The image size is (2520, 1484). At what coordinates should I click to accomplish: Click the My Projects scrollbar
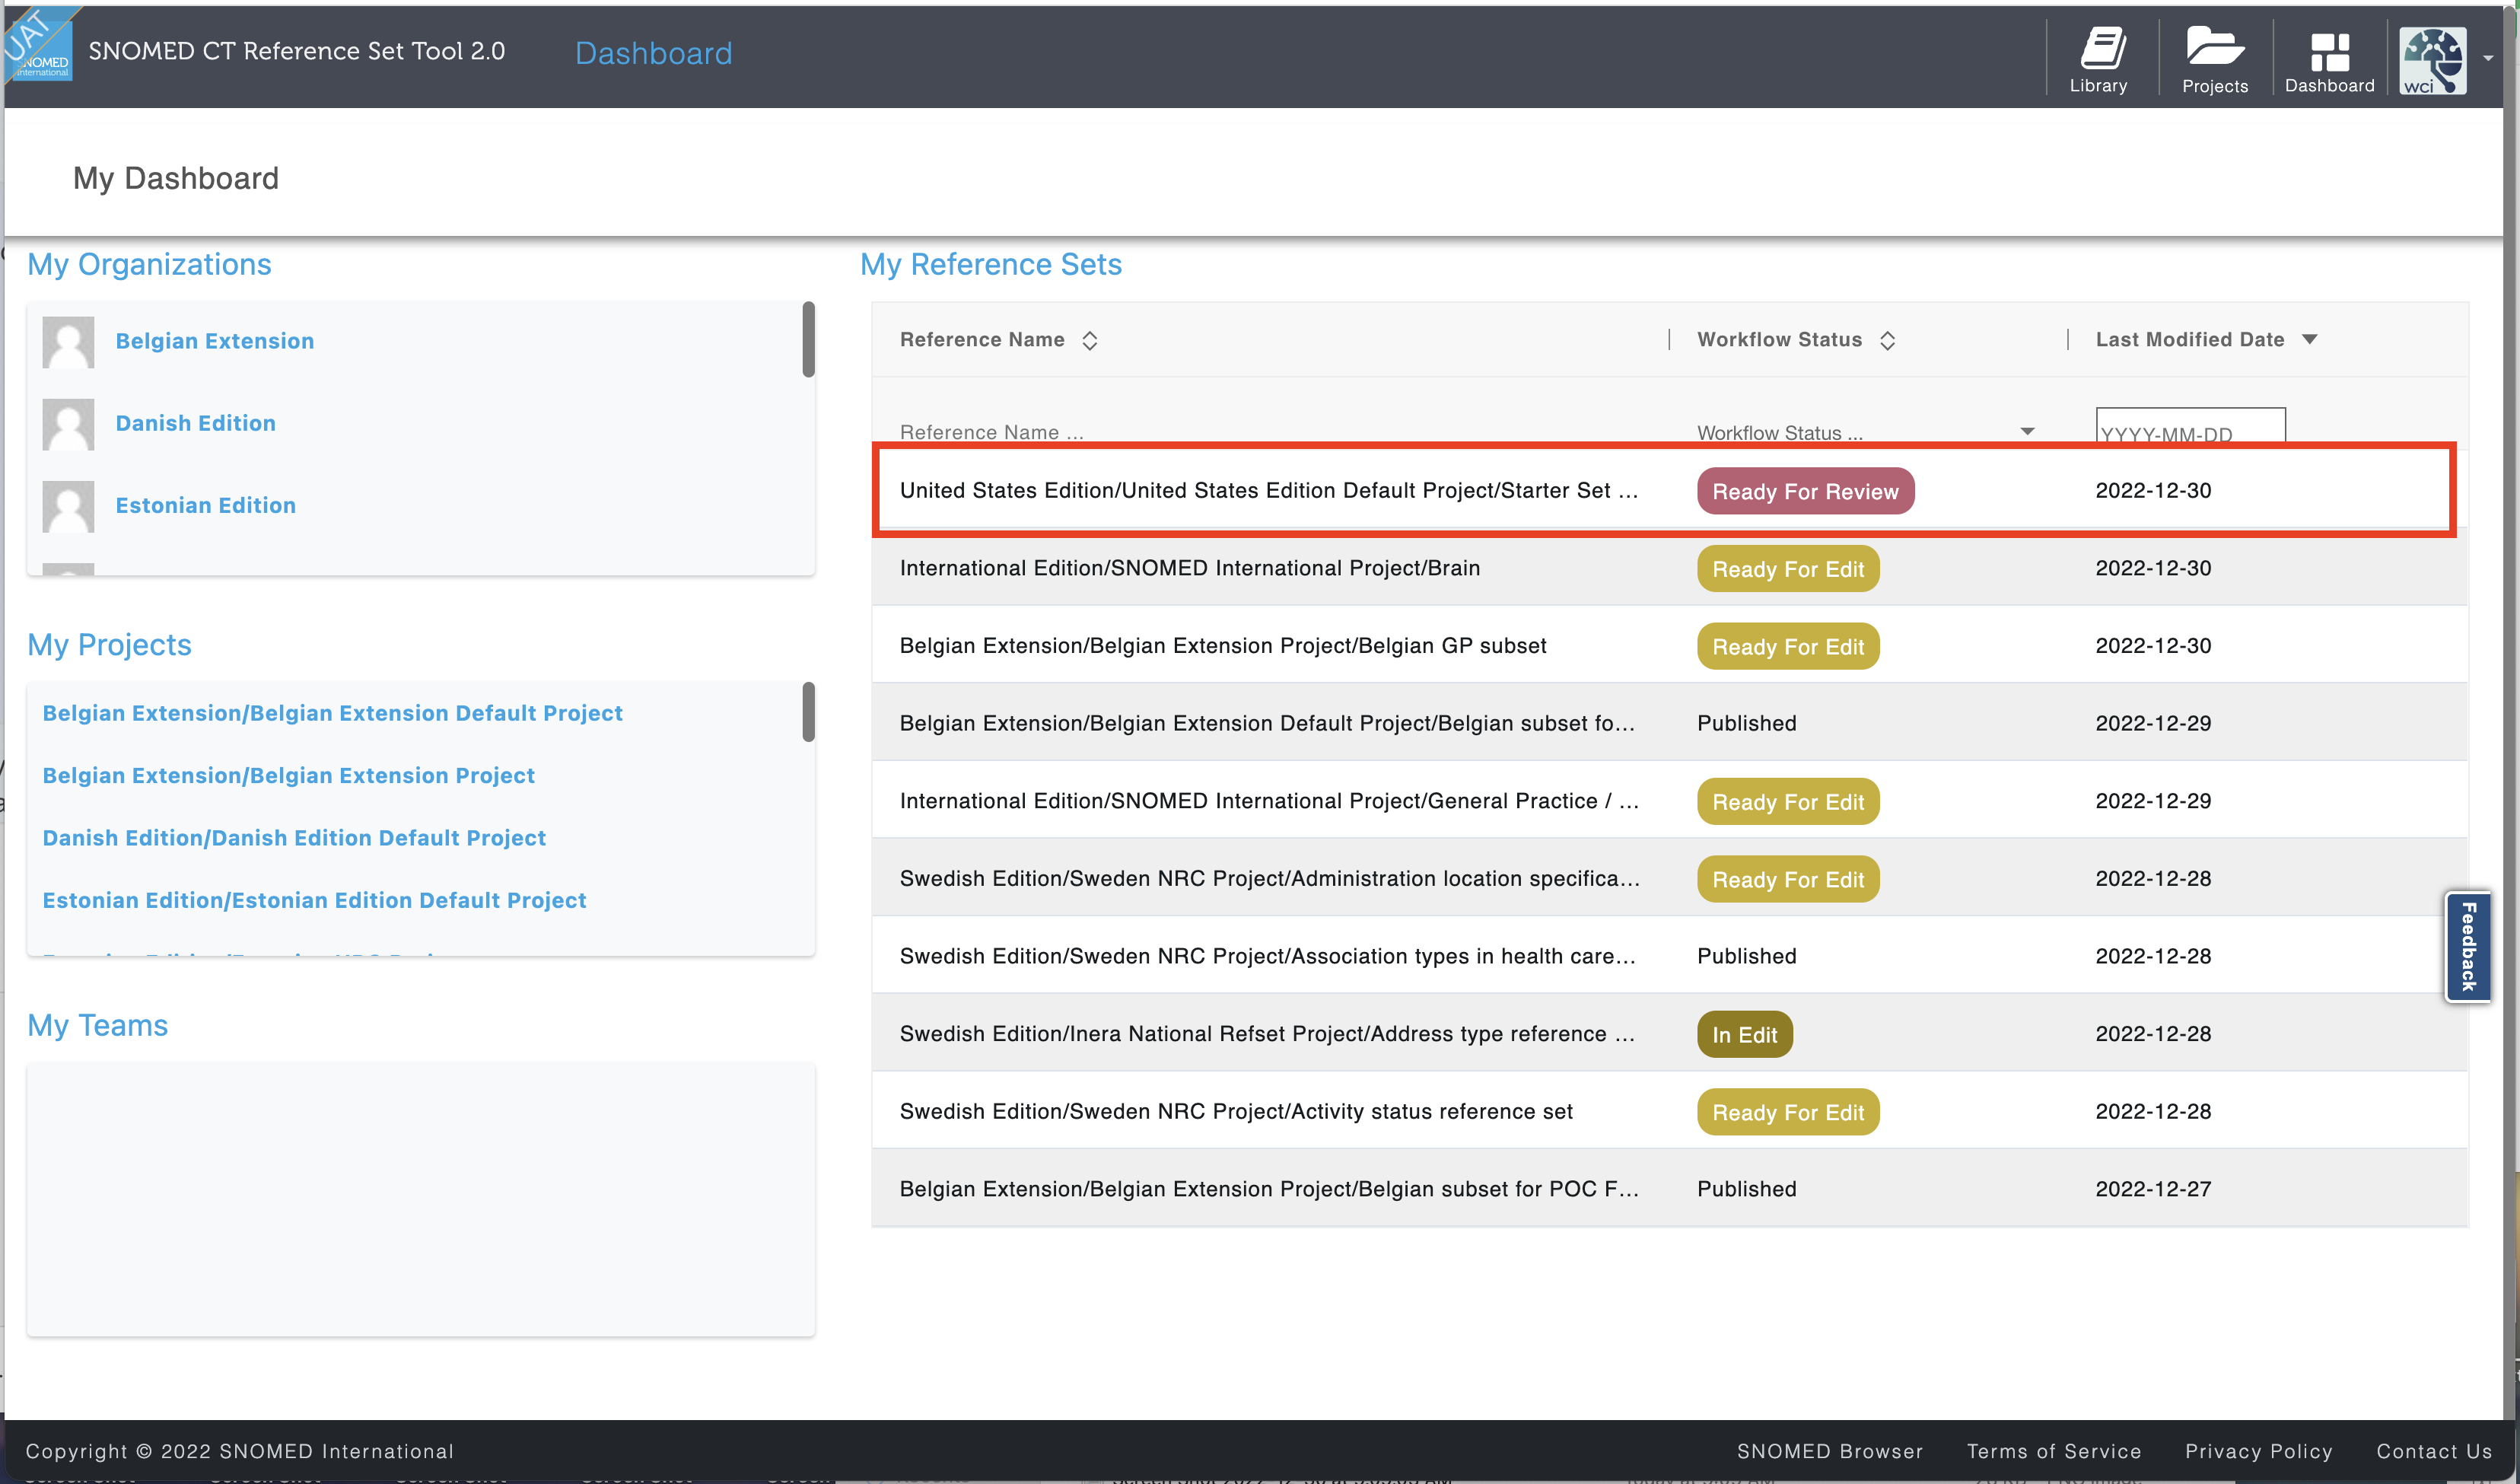click(x=808, y=712)
